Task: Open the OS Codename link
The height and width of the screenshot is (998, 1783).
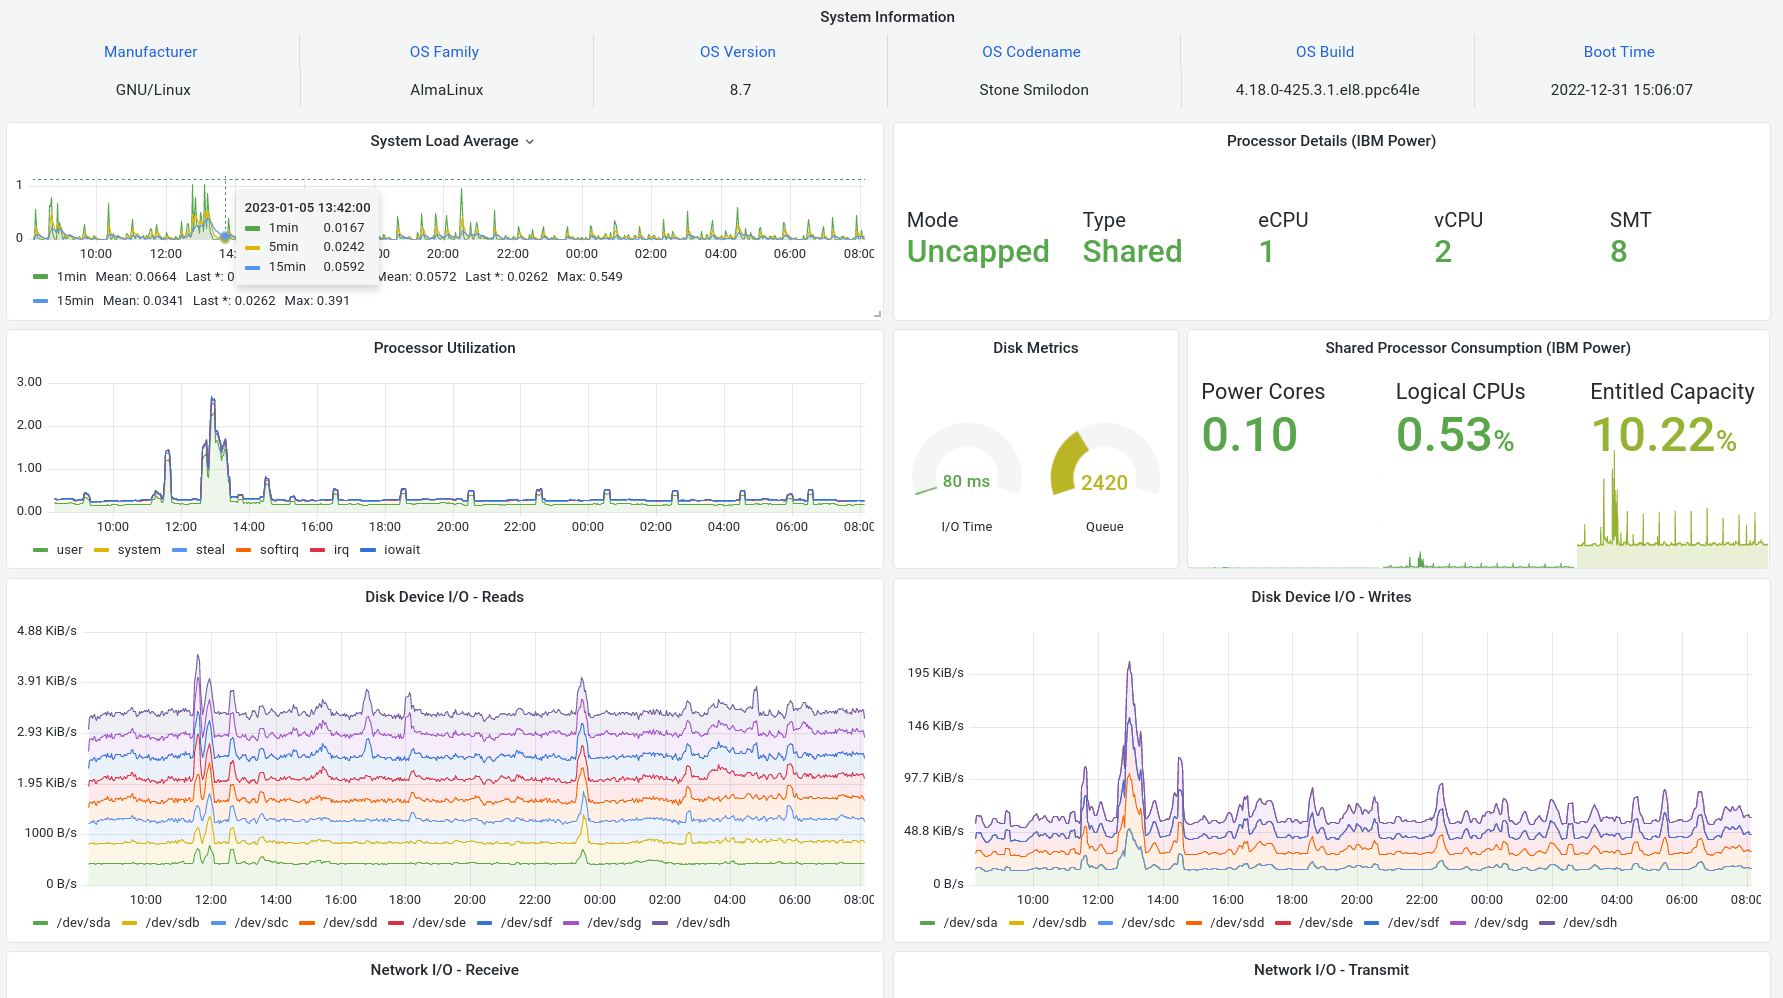Action: 1031,52
